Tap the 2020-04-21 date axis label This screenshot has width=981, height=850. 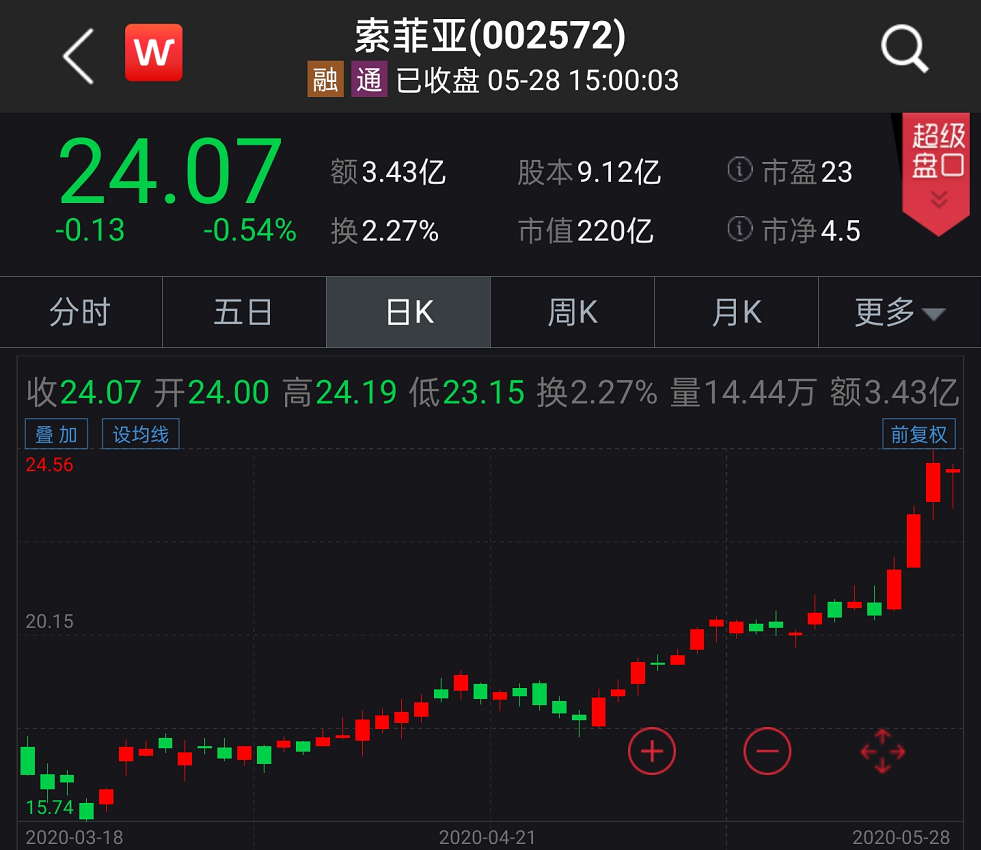[487, 837]
